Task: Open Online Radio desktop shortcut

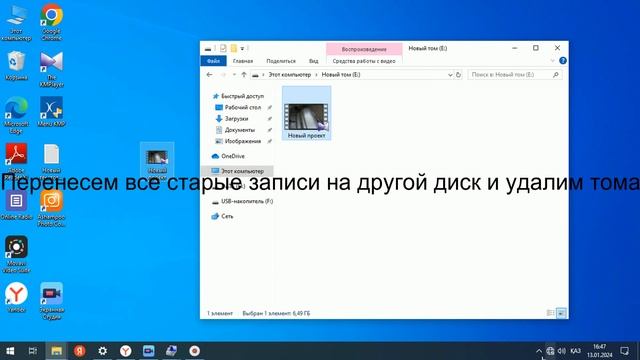Action: tap(16, 205)
